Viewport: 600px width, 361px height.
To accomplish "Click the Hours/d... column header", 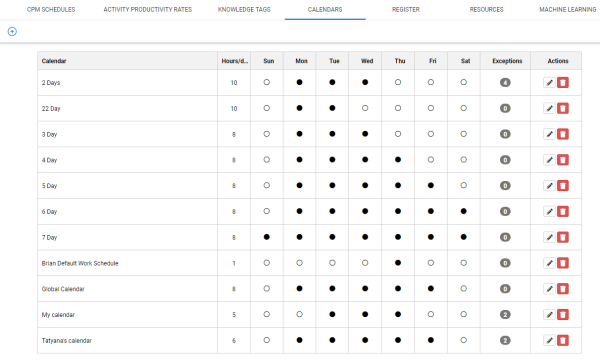I will [x=234, y=61].
